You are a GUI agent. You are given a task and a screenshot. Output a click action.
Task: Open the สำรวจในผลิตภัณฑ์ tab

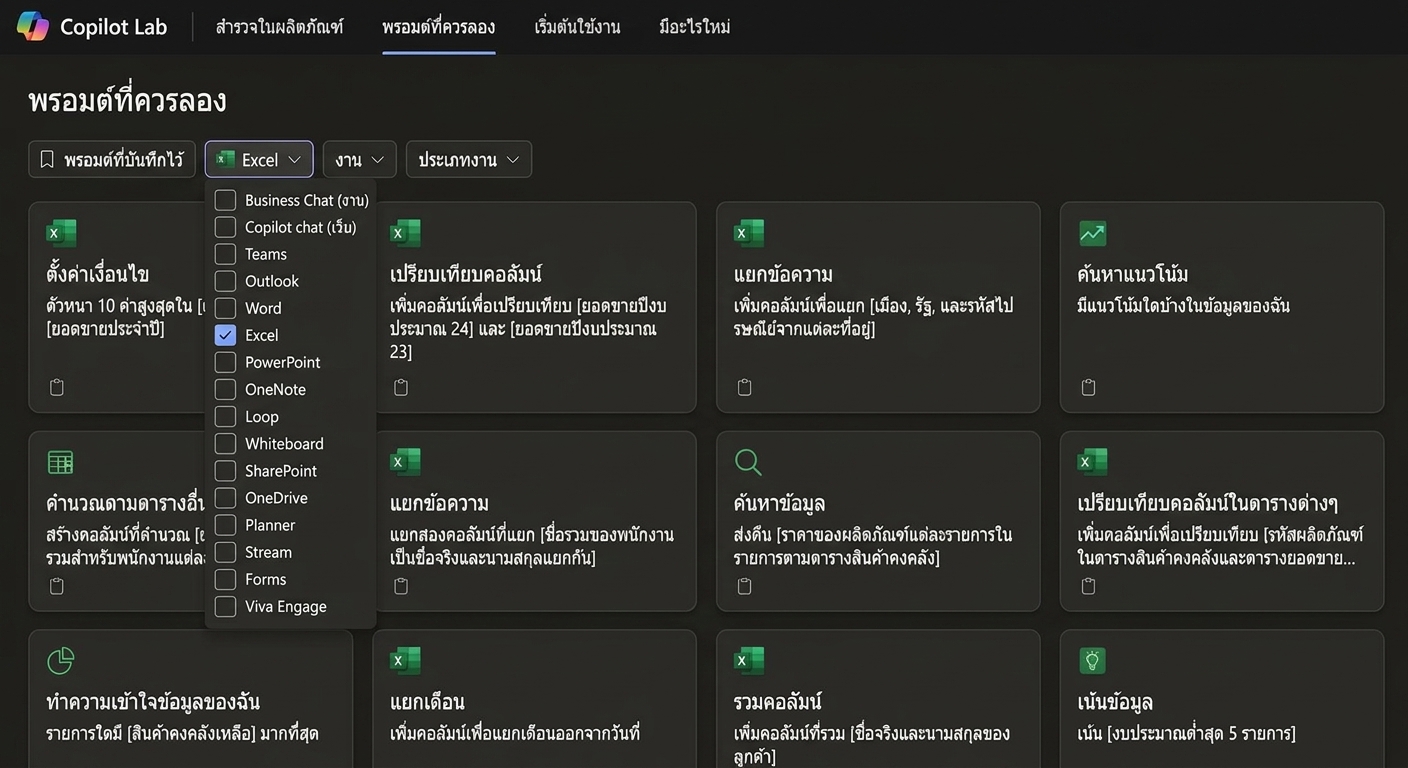pyautogui.click(x=279, y=27)
